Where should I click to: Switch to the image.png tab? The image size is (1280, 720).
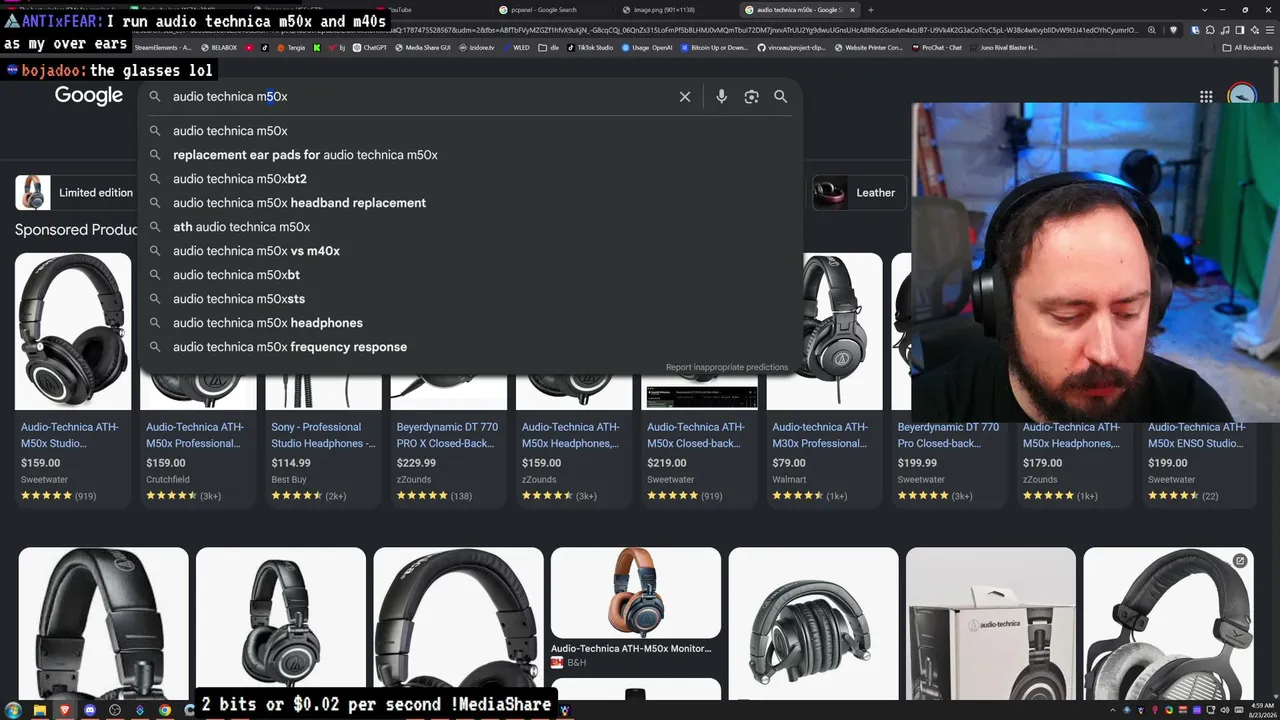coord(664,10)
